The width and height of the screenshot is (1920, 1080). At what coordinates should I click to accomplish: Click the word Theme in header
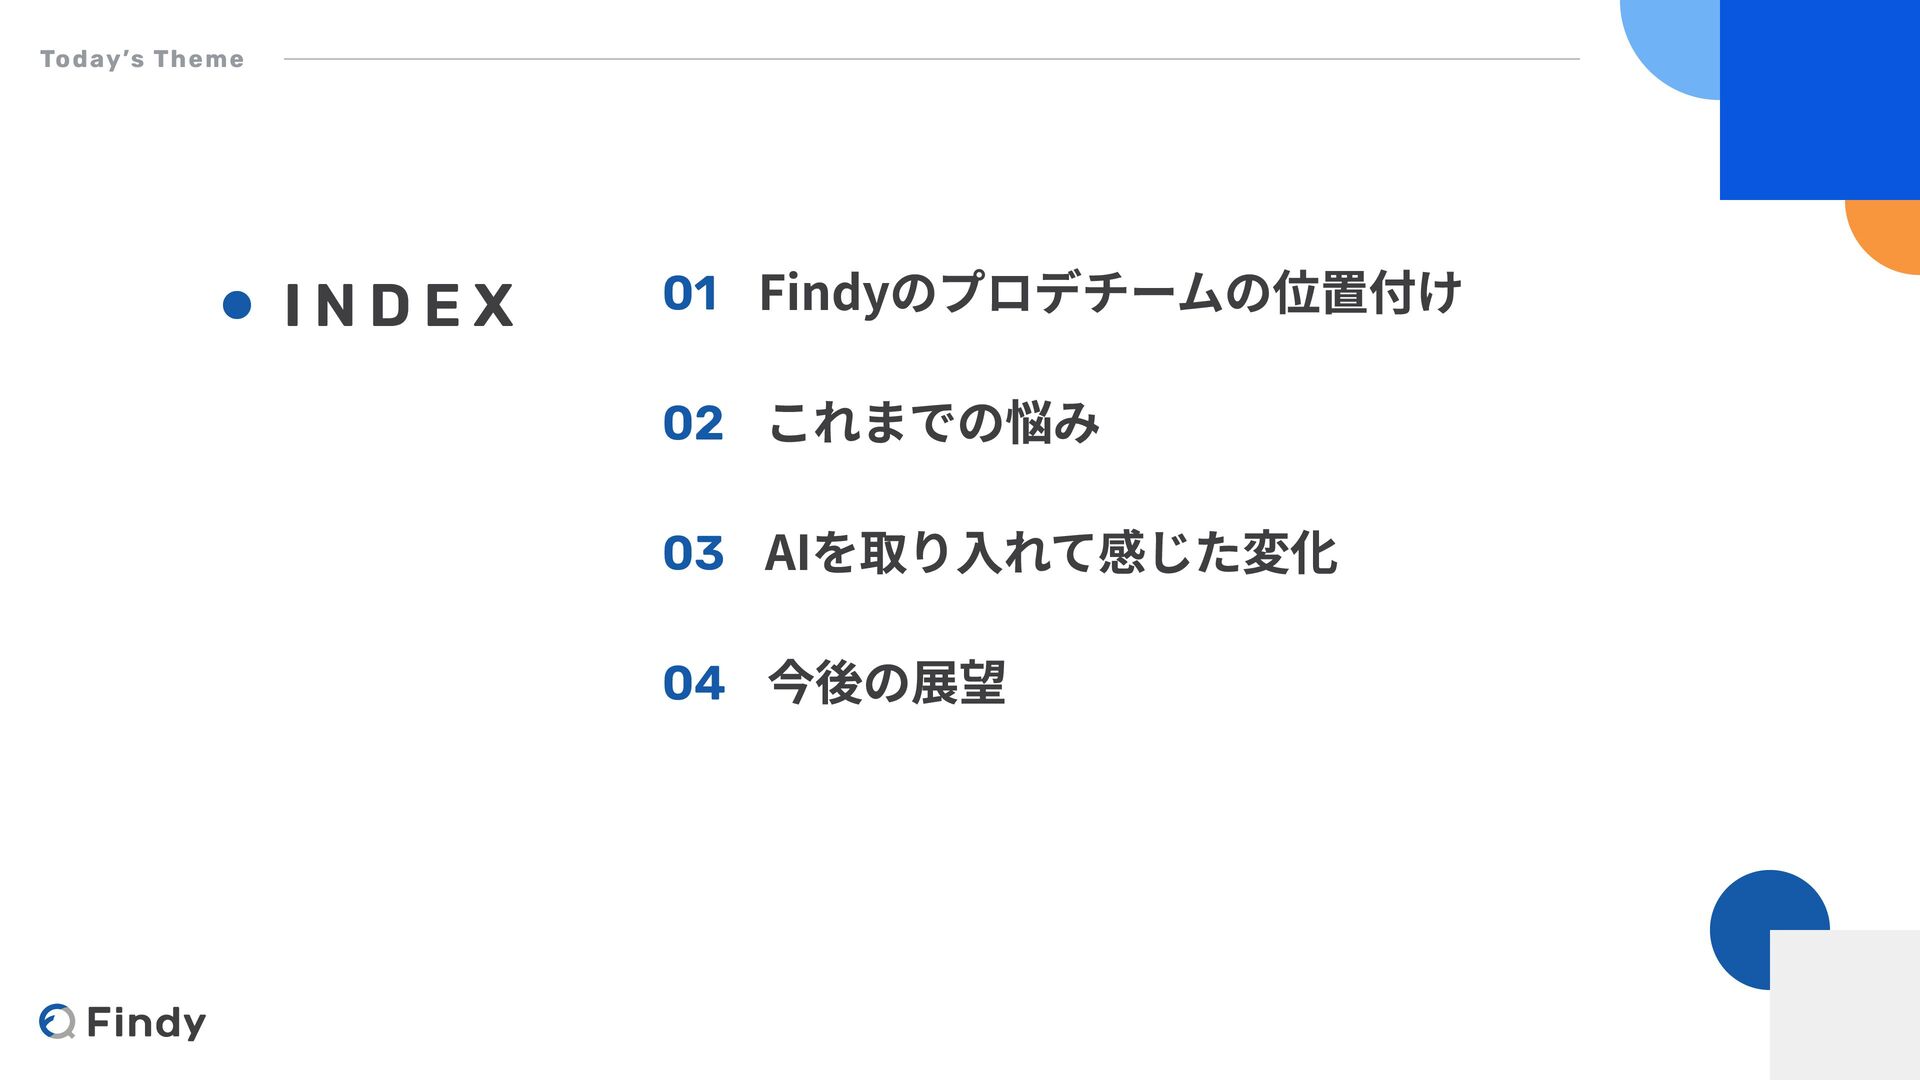click(x=199, y=59)
